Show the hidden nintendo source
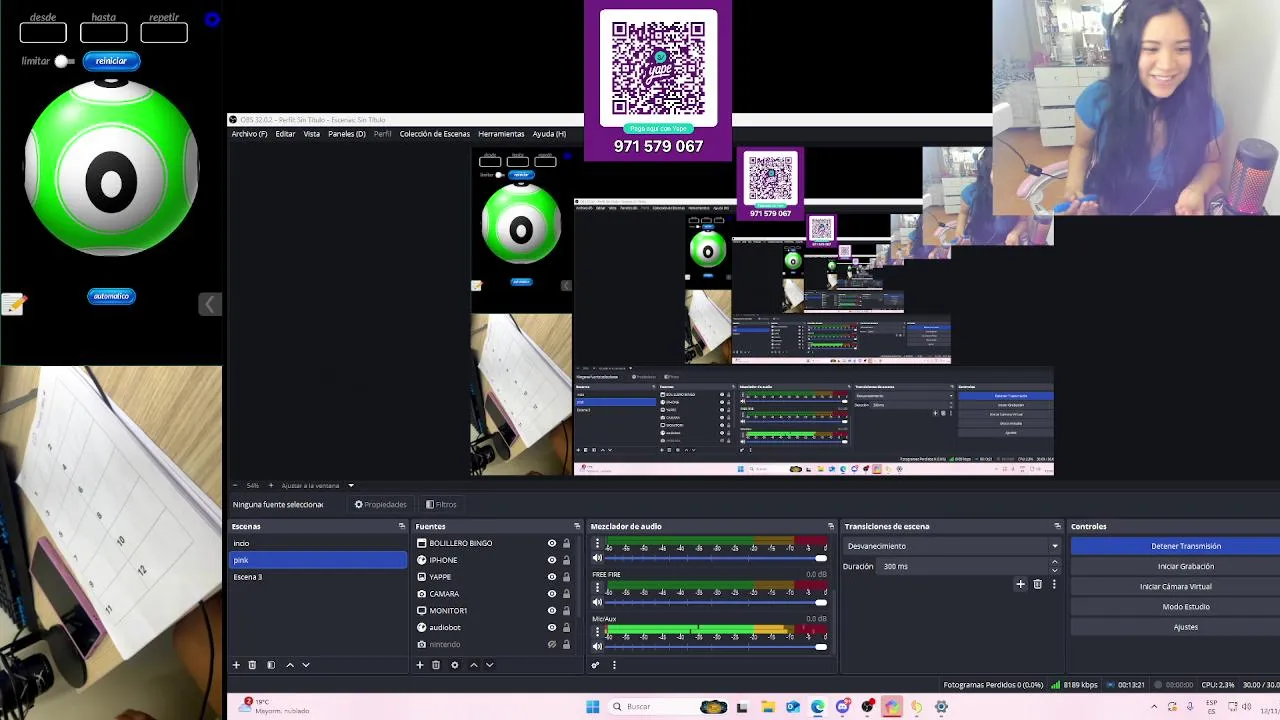 (x=551, y=645)
